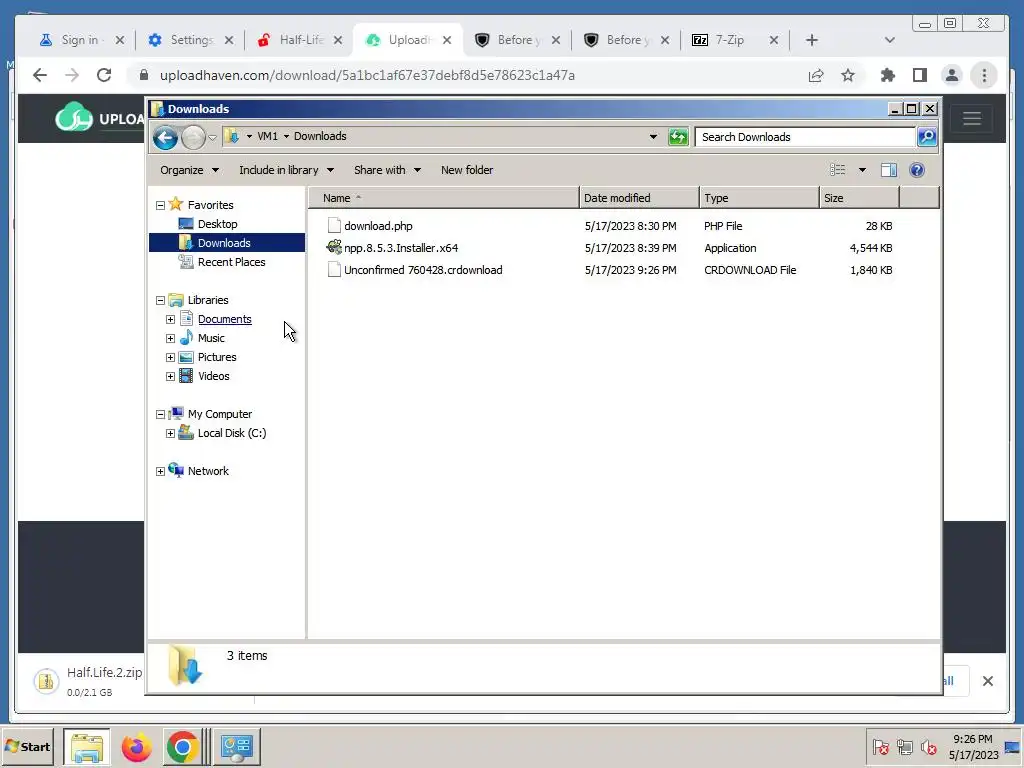
Task: Click the search magnifier icon in Downloads
Action: coord(927,136)
